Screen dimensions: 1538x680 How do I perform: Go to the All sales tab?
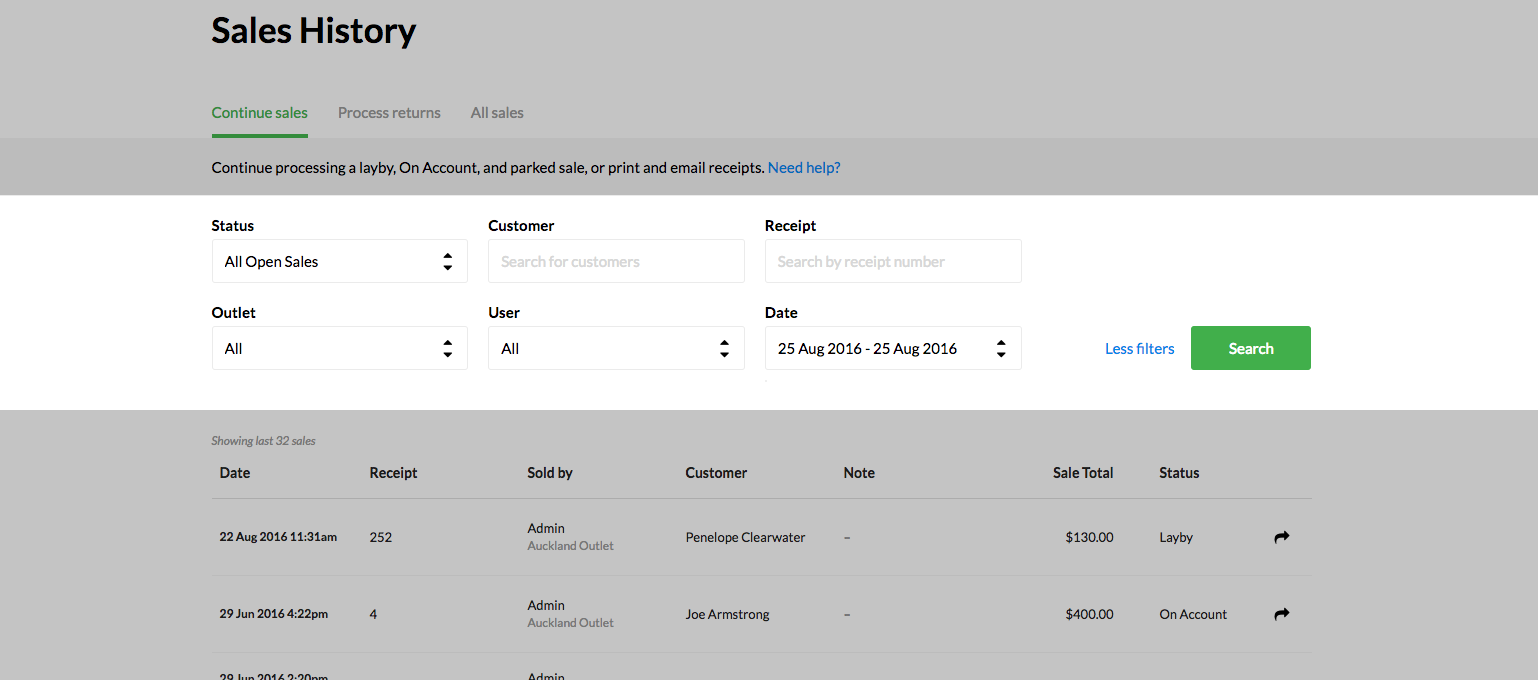(x=497, y=113)
